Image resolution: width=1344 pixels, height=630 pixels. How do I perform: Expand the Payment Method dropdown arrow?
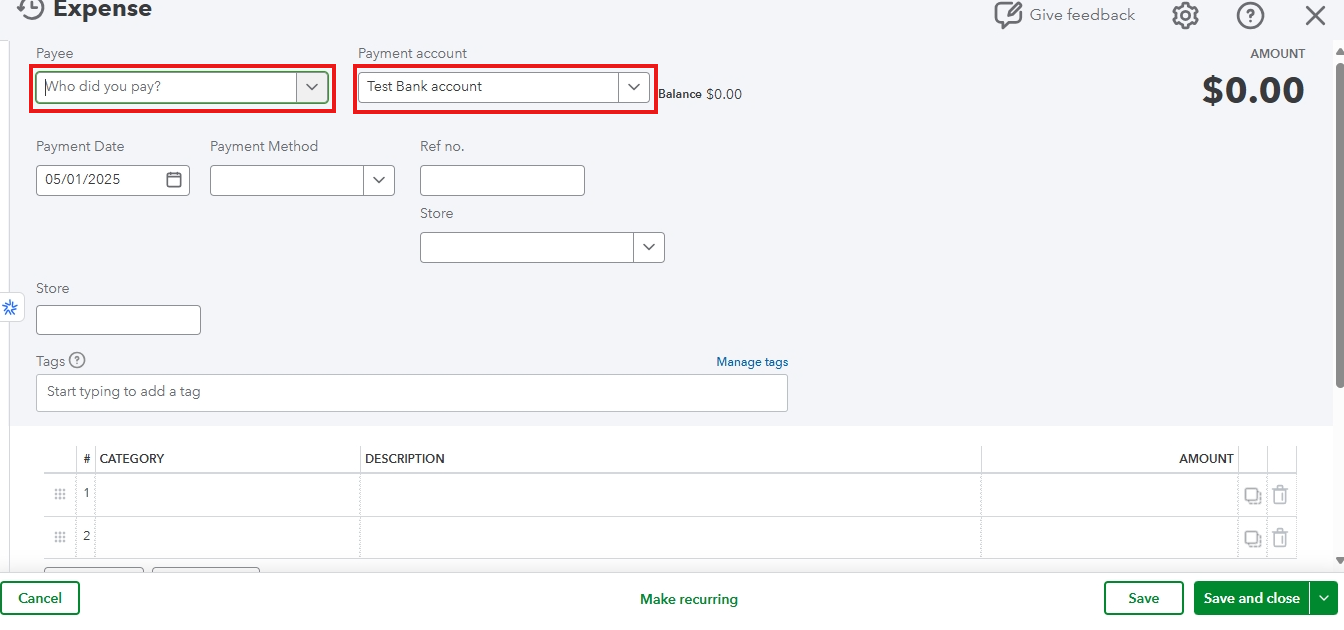[x=379, y=180]
